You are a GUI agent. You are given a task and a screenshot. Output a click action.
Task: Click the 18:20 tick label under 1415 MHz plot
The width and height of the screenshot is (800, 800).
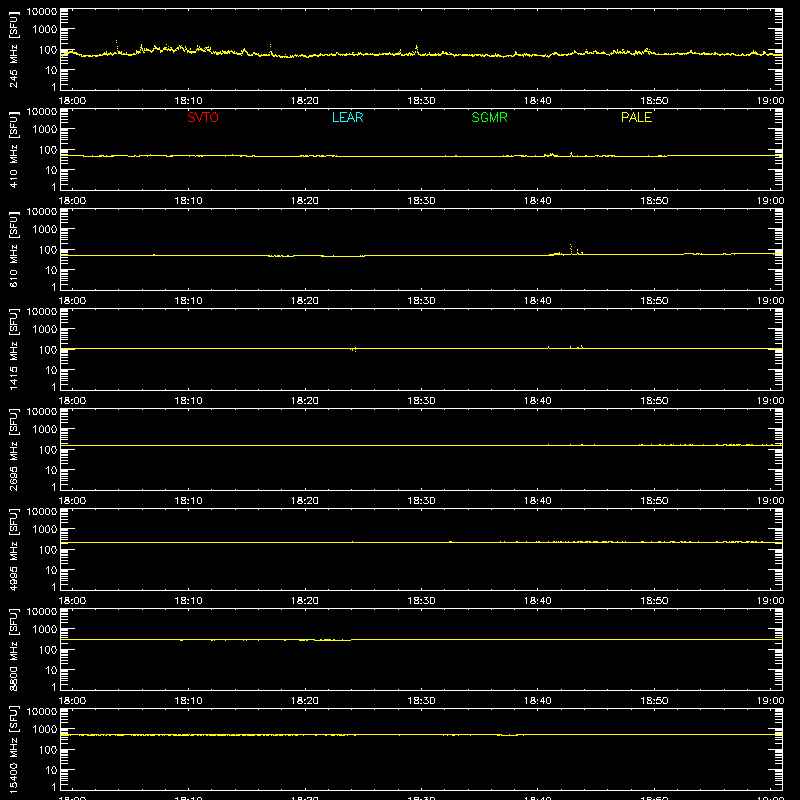point(305,401)
